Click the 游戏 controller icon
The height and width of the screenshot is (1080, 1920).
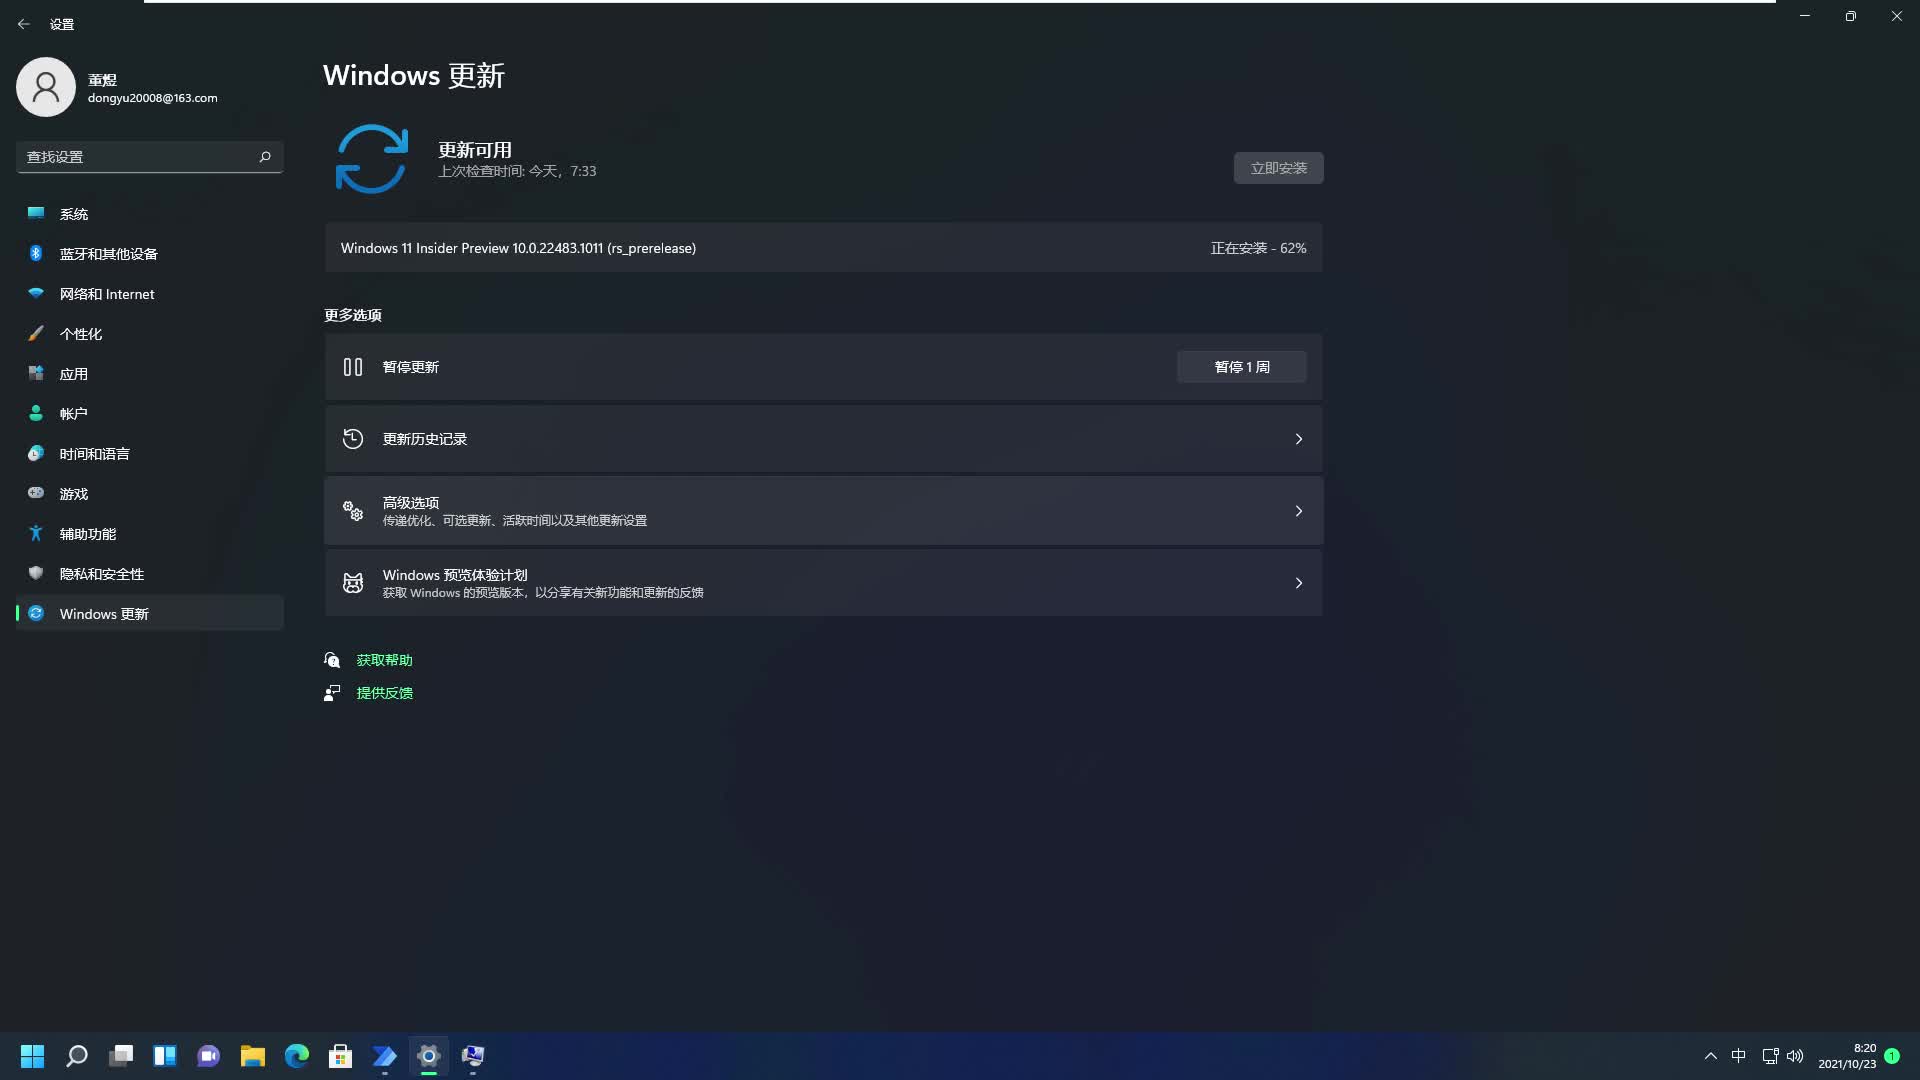[36, 493]
